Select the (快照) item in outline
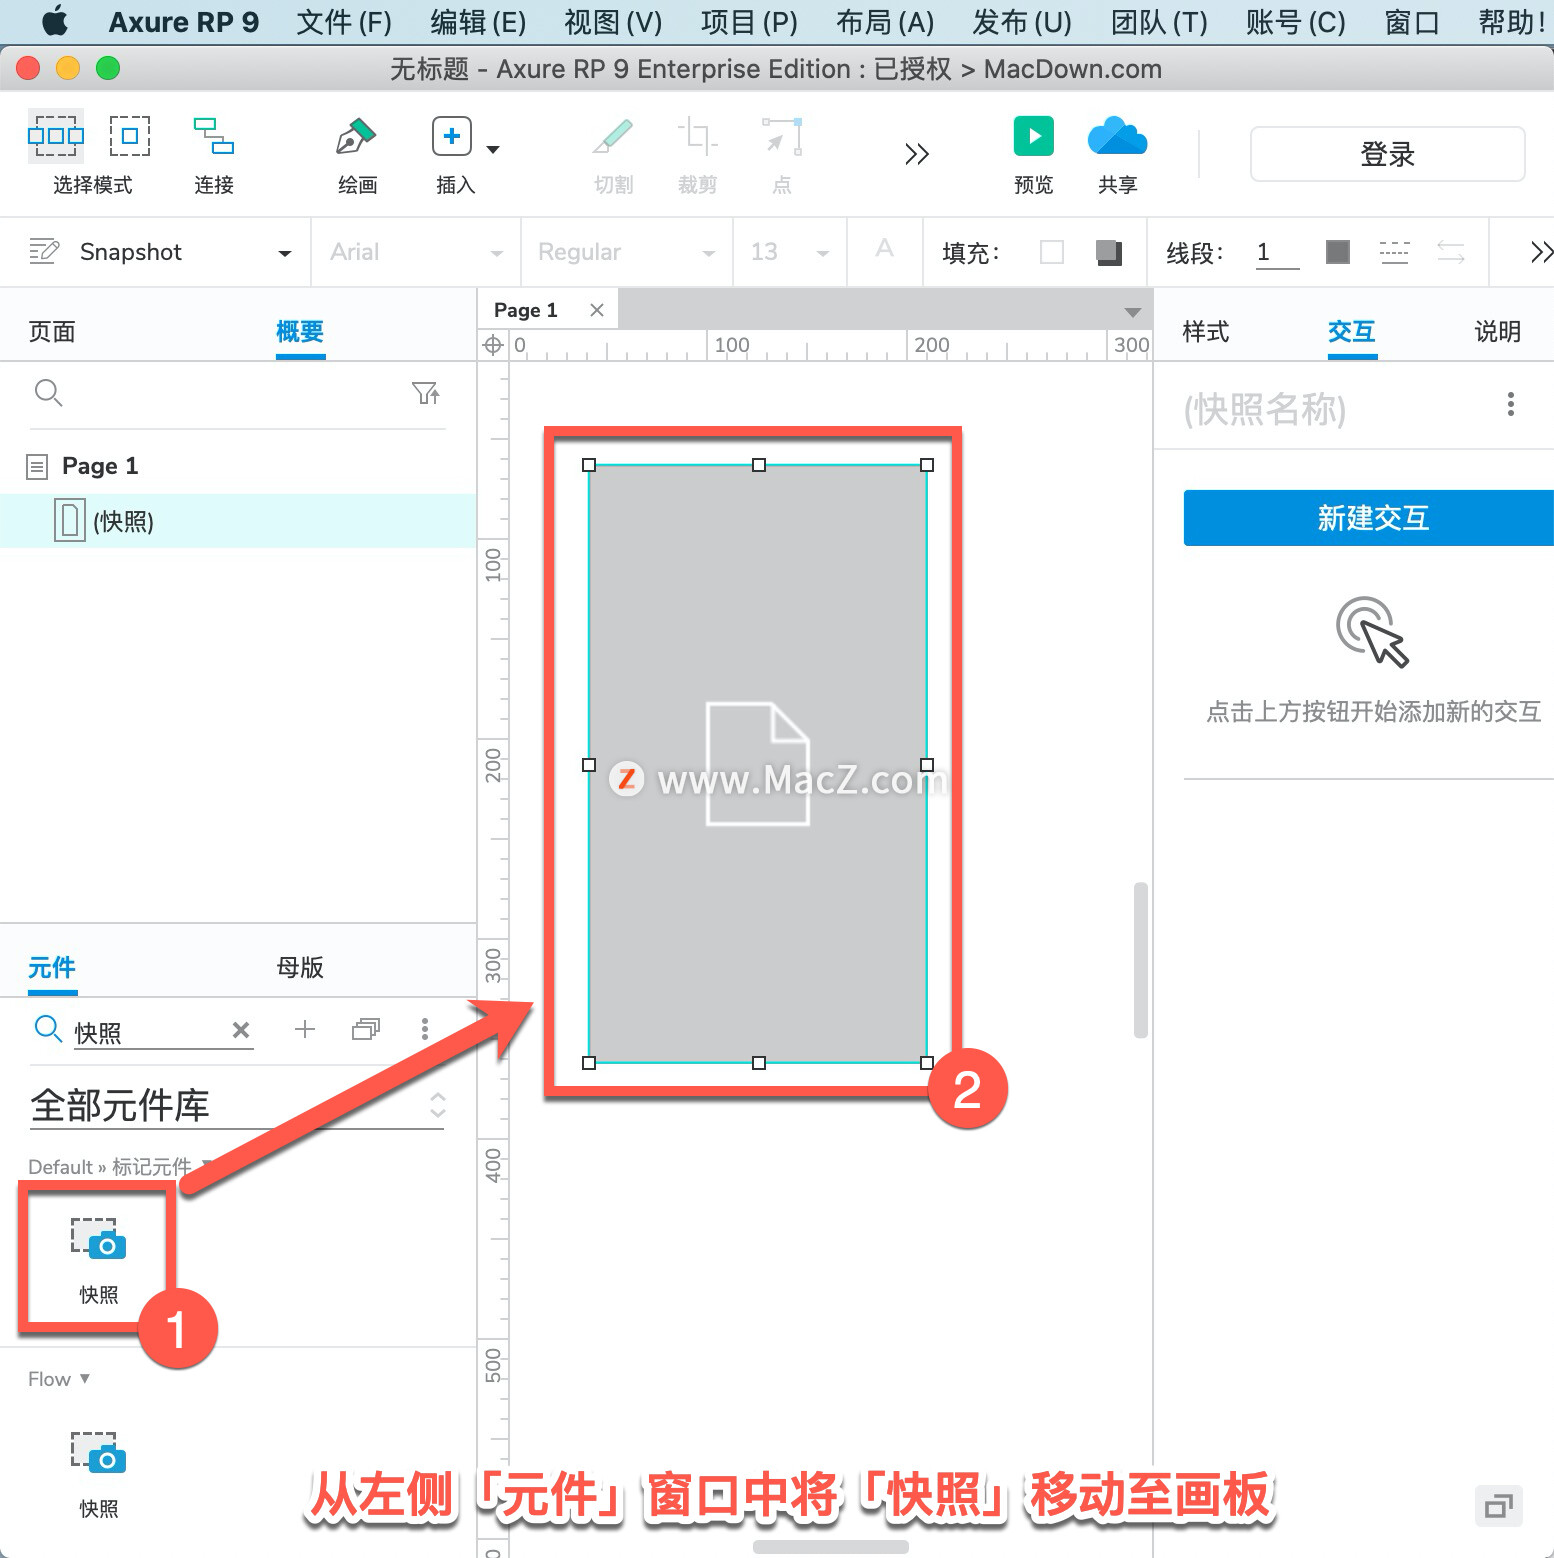Image resolution: width=1554 pixels, height=1558 pixels. (238, 521)
